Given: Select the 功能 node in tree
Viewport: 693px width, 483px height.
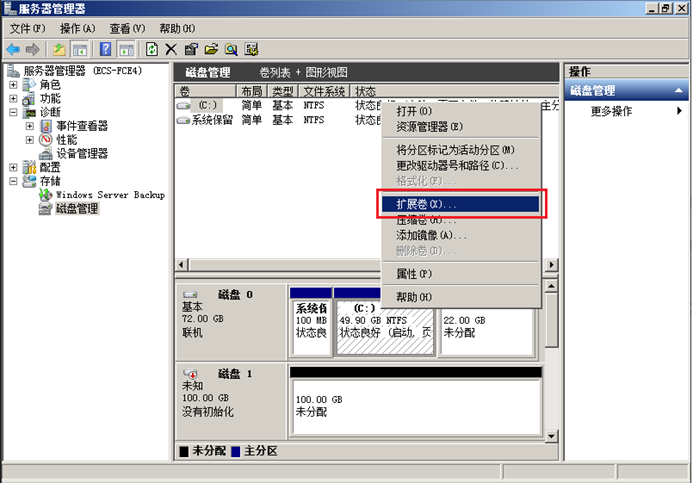Looking at the screenshot, I should 50,98.
